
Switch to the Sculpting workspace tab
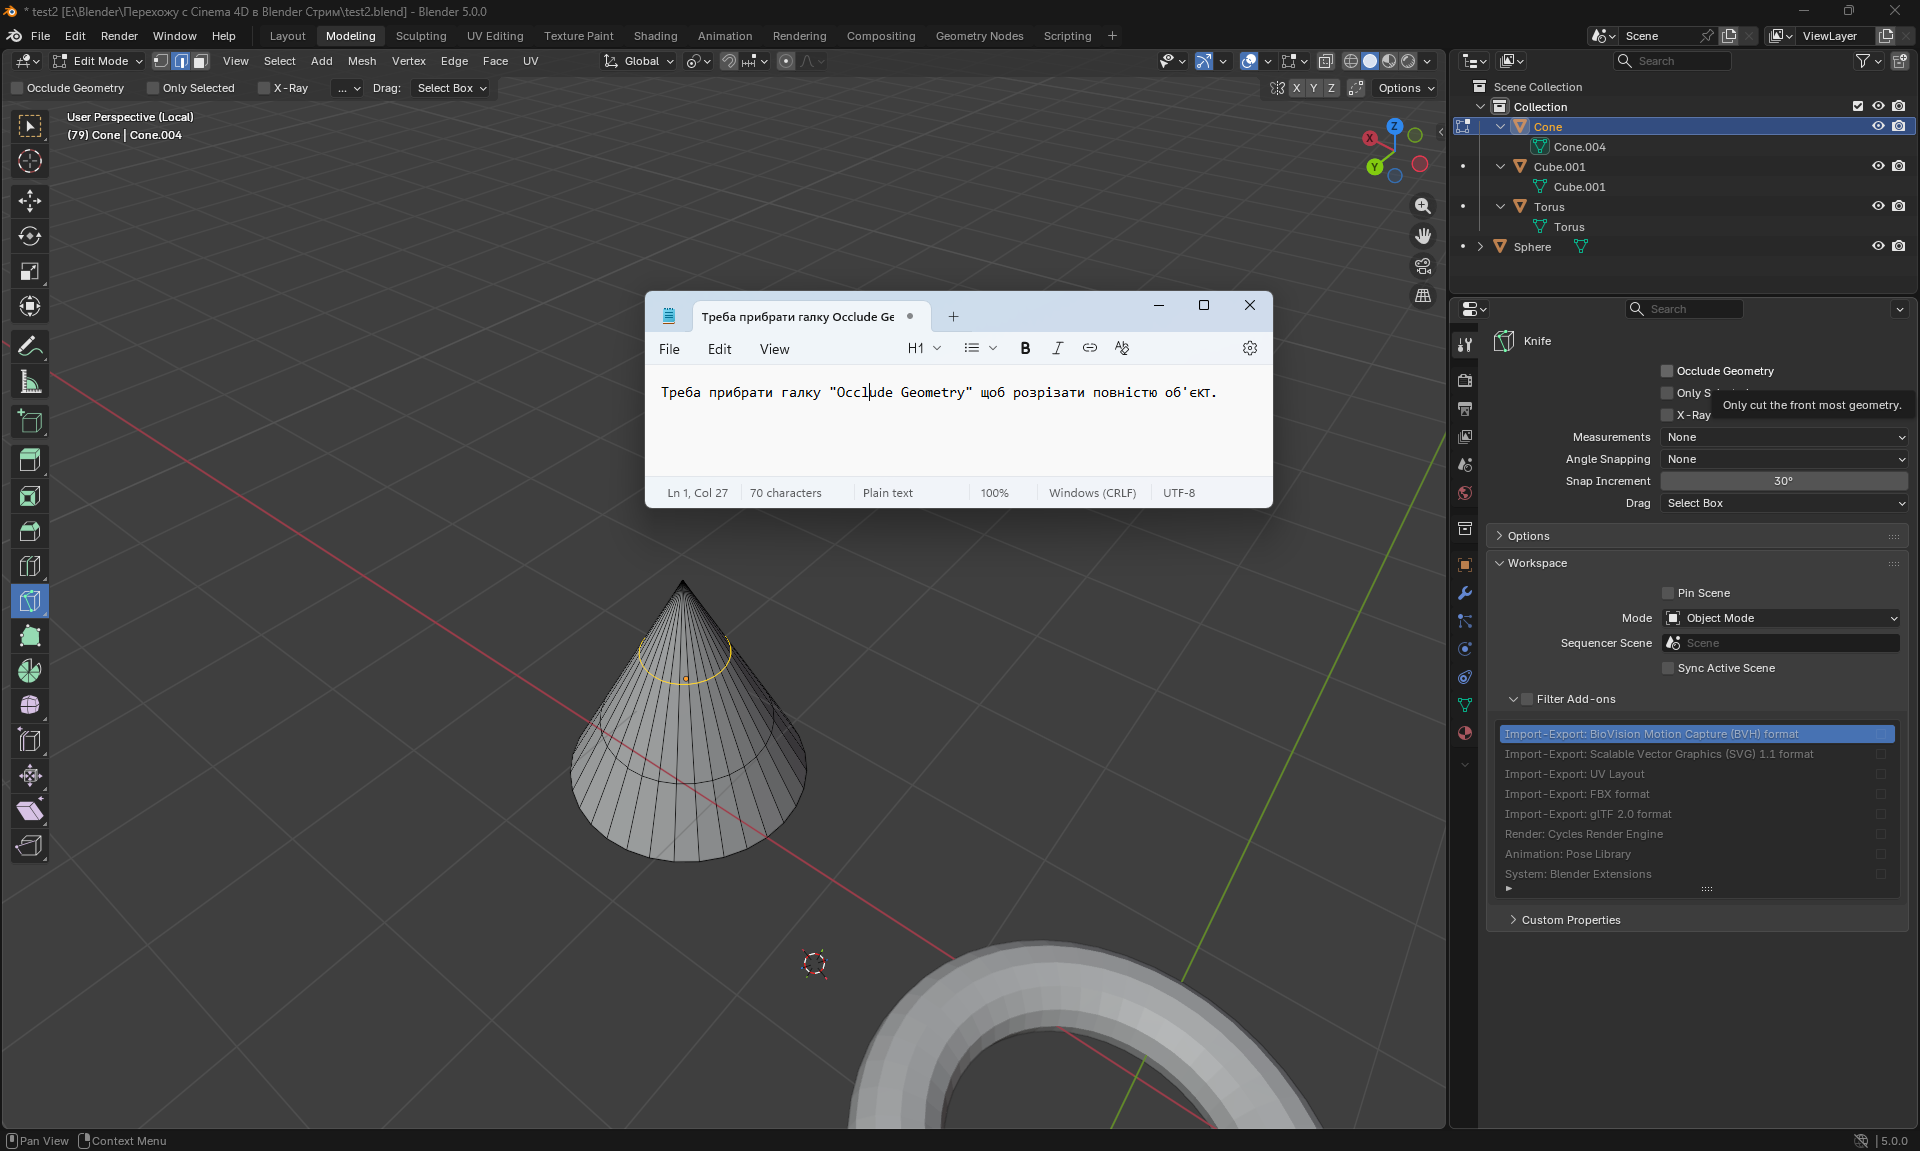[421, 36]
